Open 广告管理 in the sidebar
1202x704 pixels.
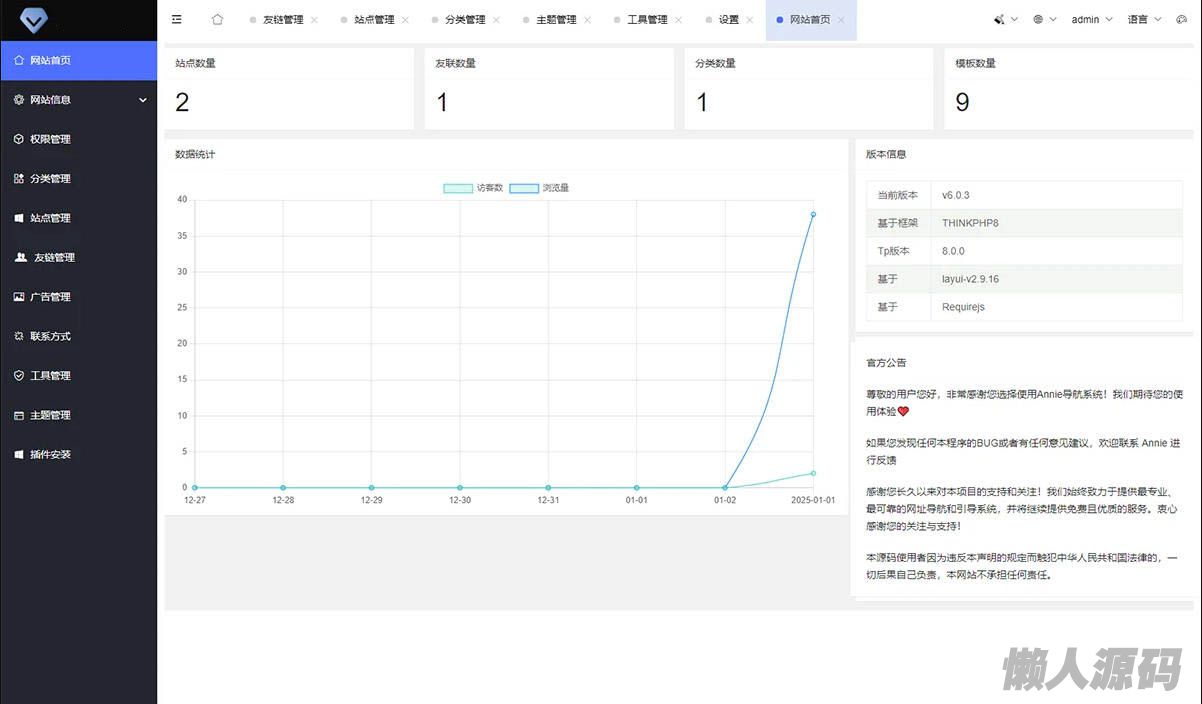point(50,297)
